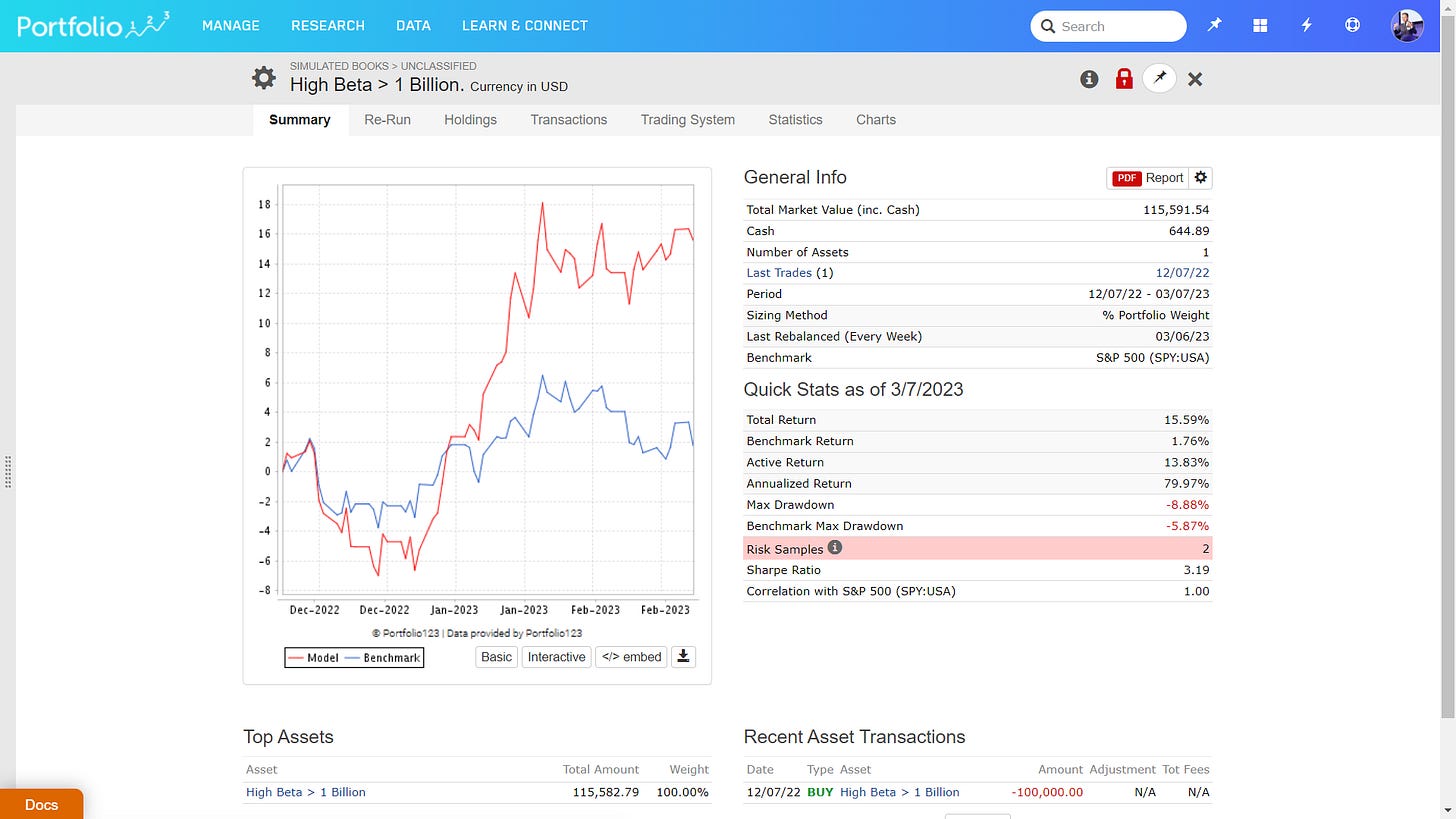Click the Total Amount value 115,582.79
The image size is (1456, 819).
[x=606, y=792]
